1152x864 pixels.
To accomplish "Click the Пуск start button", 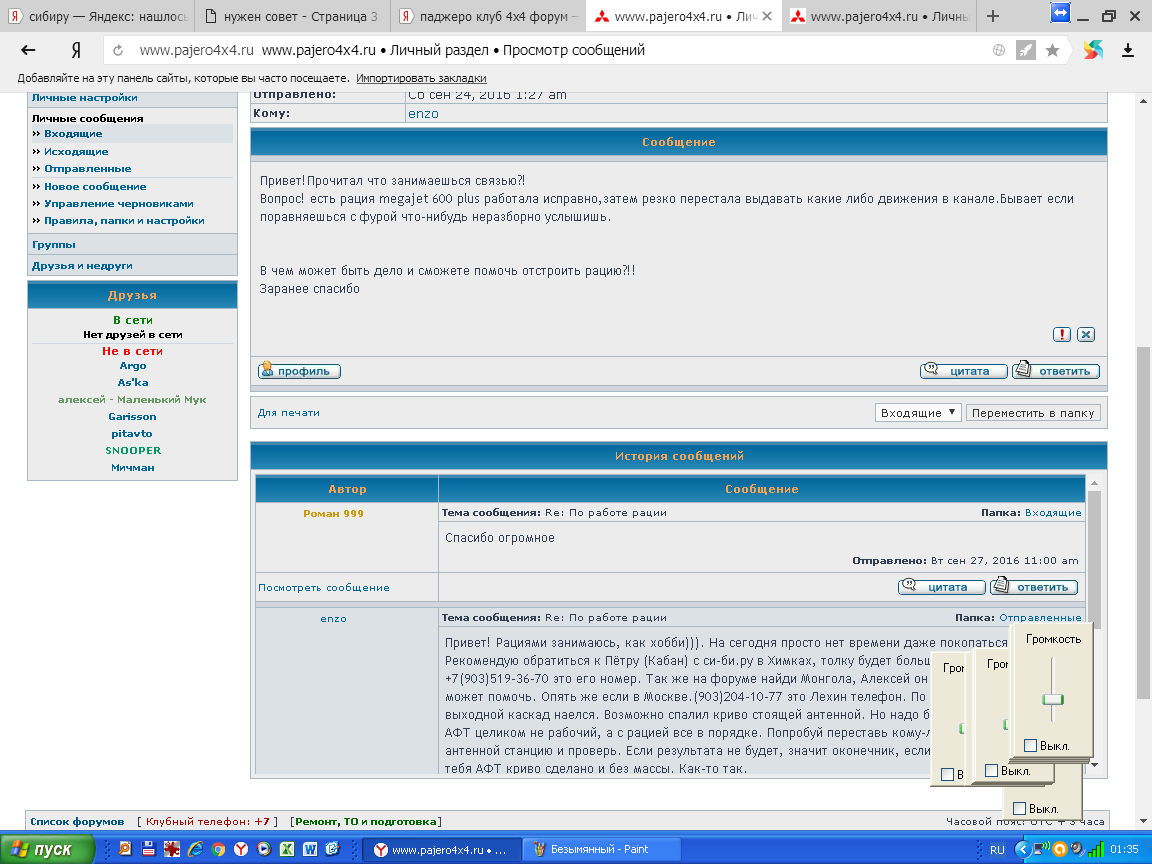I will [x=47, y=849].
